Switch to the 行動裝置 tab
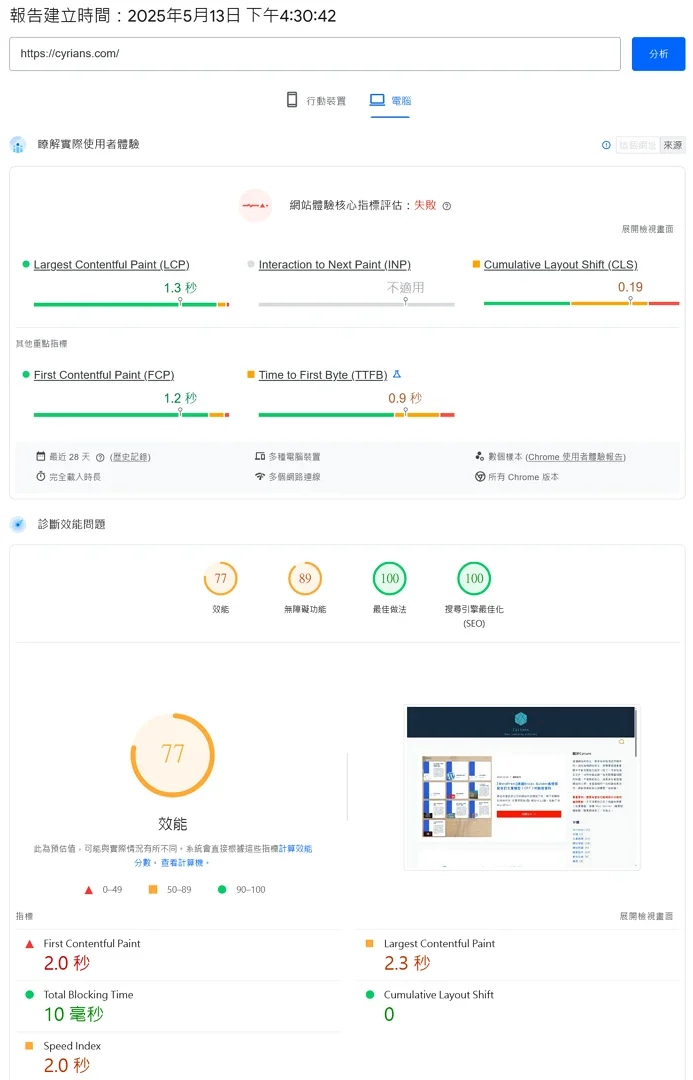Screen dimensions: 693x1080 click(316, 101)
